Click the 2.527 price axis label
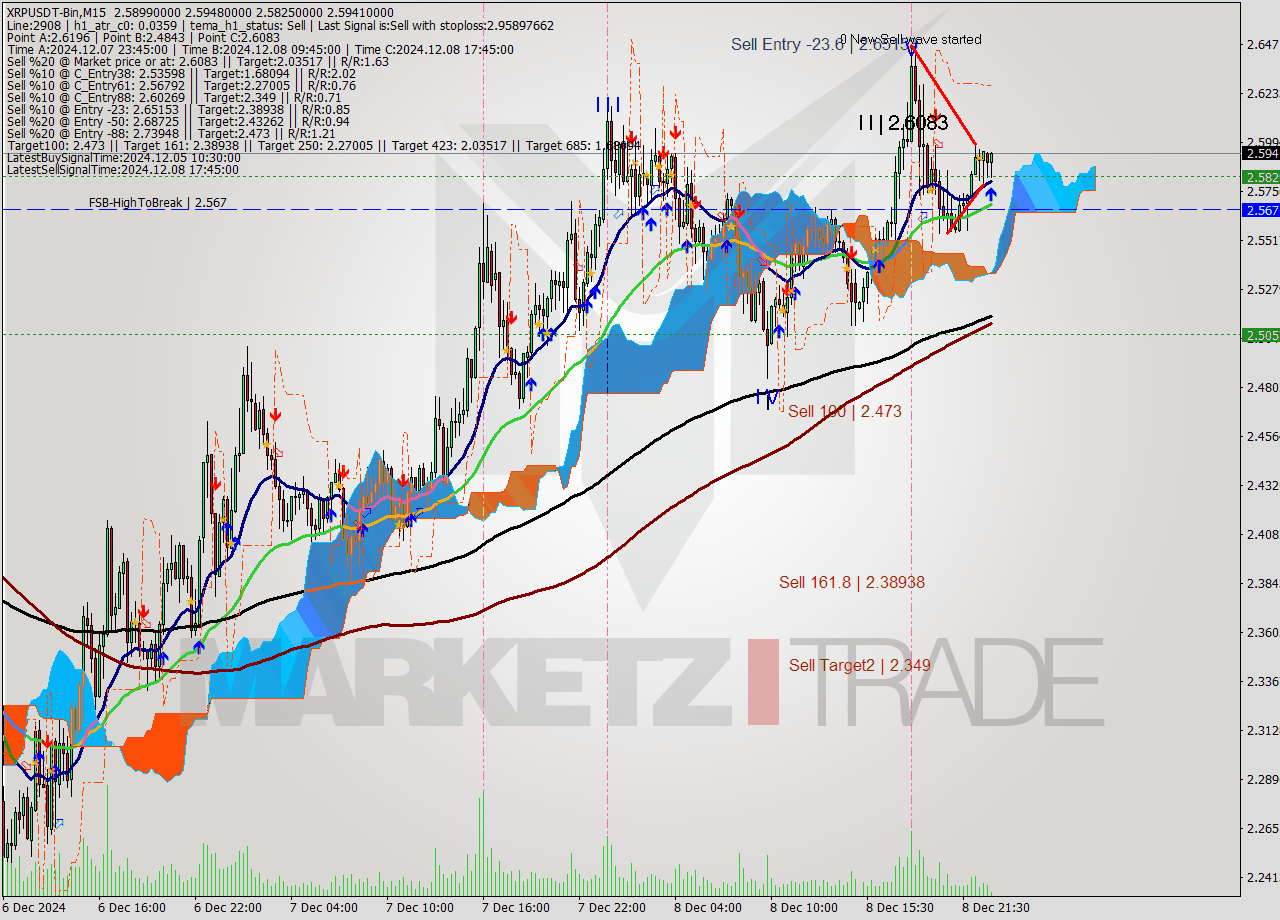Screen dimensions: 1280x920 pyautogui.click(x=1261, y=289)
